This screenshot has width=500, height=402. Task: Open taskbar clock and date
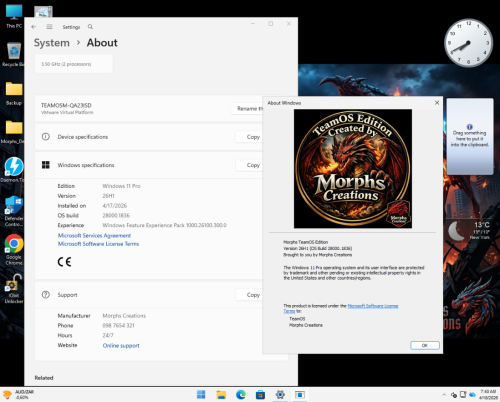pos(488,395)
